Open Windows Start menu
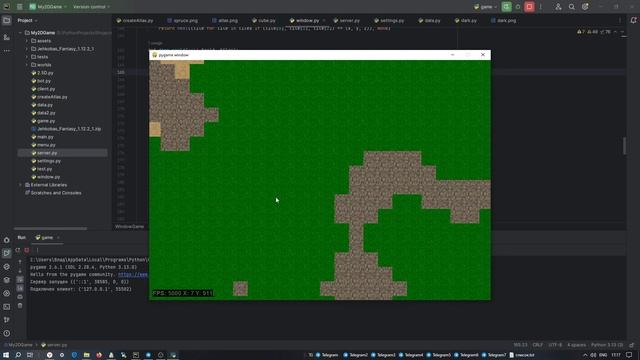Viewport: 640px width, 360px height. click(x=6, y=355)
